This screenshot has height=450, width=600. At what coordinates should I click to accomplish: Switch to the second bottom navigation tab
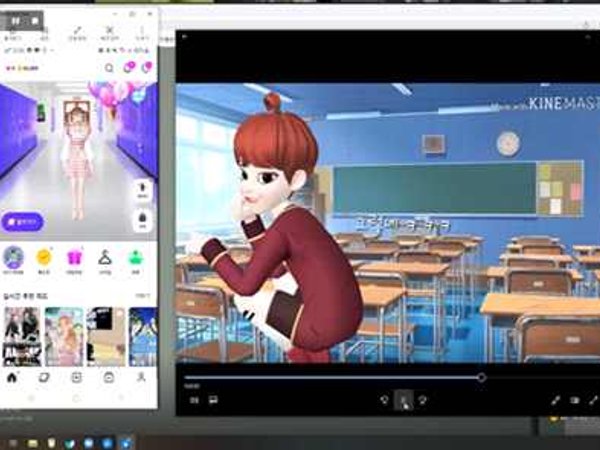[x=44, y=378]
